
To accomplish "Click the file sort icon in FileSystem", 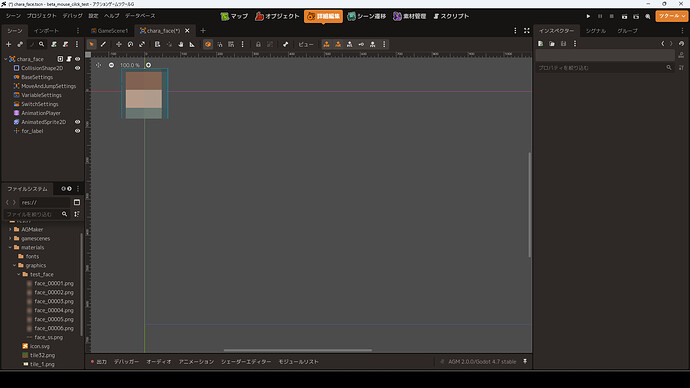I will pos(77,214).
